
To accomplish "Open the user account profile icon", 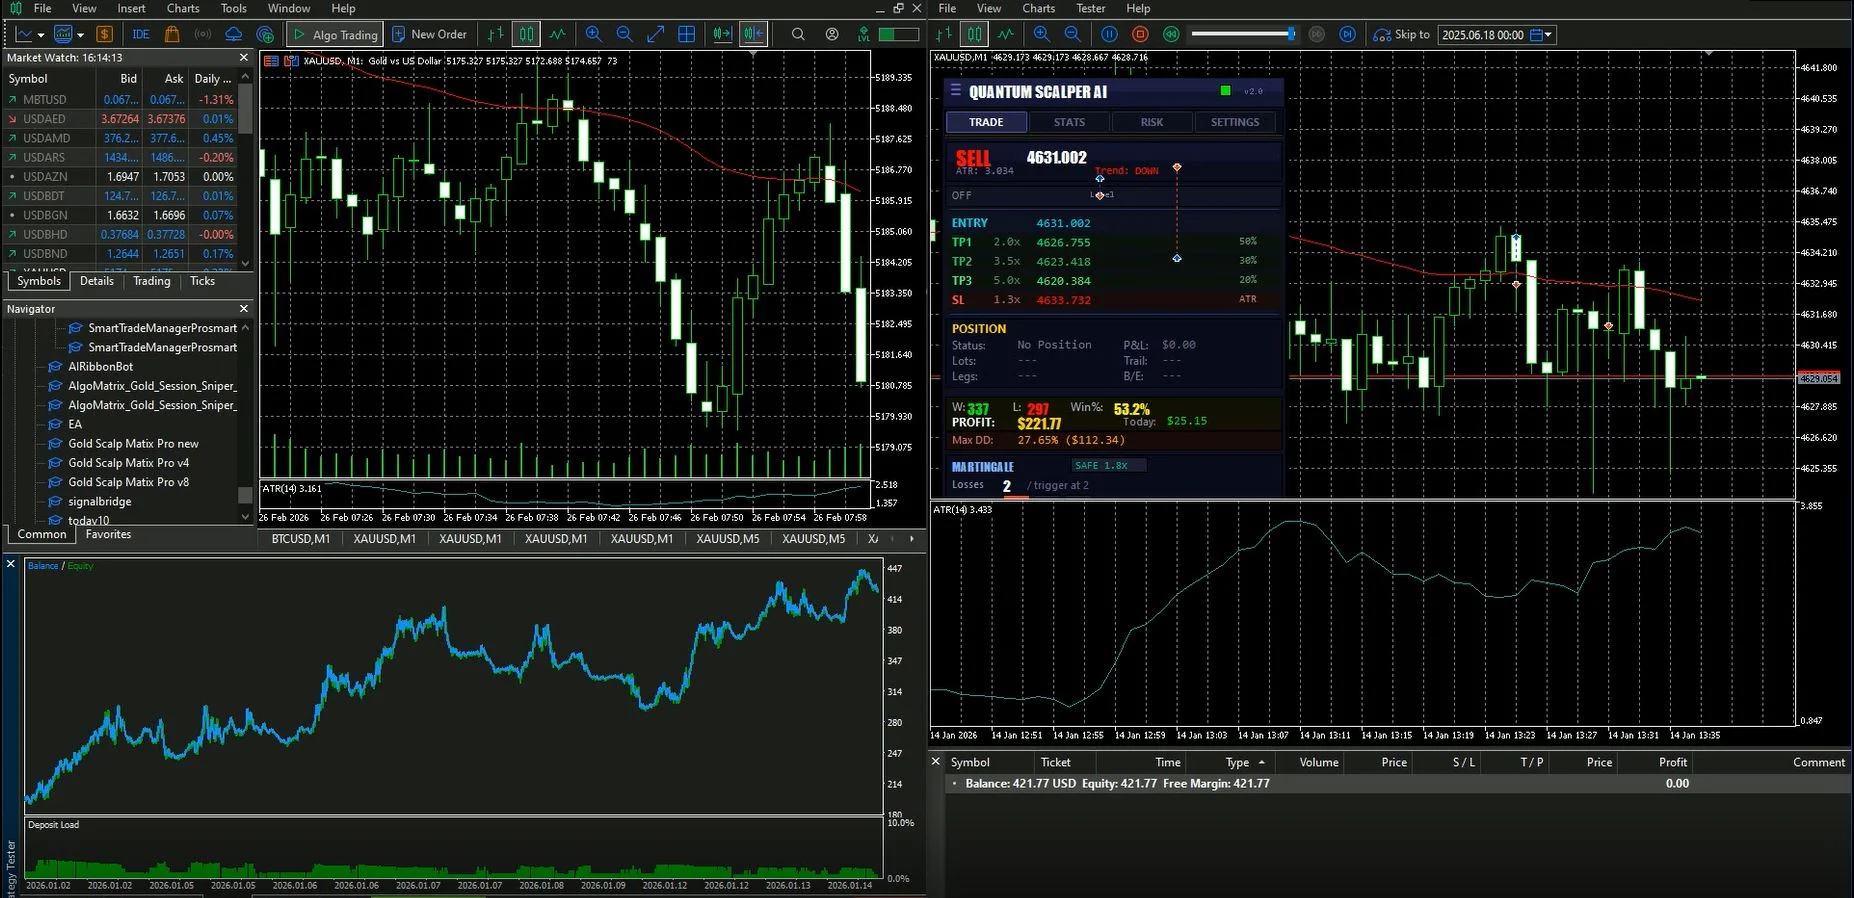I will (x=832, y=34).
